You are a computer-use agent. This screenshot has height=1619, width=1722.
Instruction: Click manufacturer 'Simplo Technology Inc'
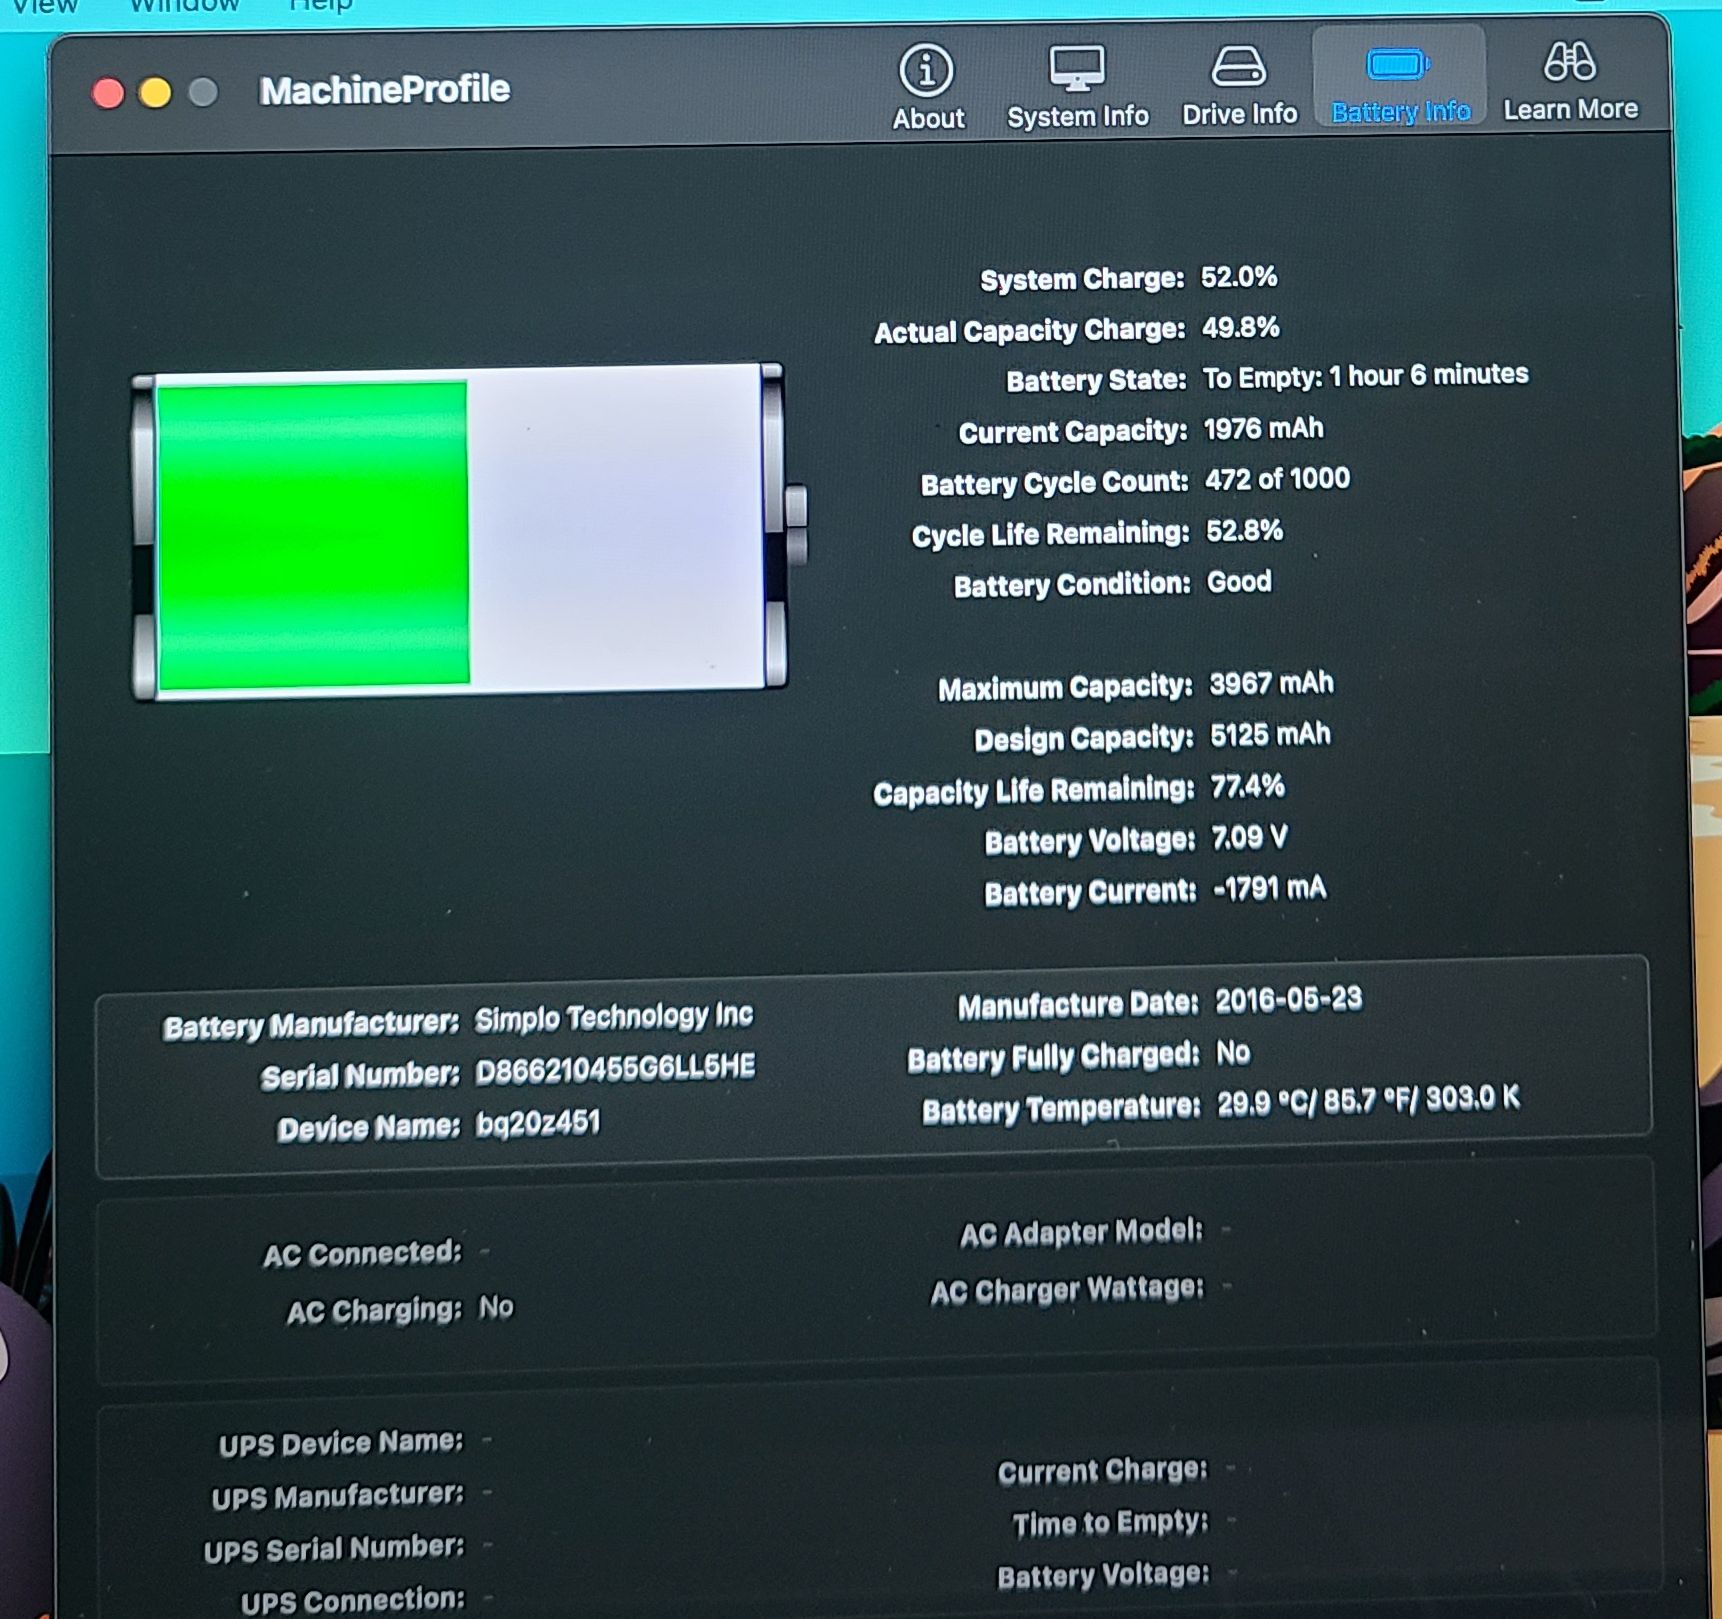coord(614,1017)
